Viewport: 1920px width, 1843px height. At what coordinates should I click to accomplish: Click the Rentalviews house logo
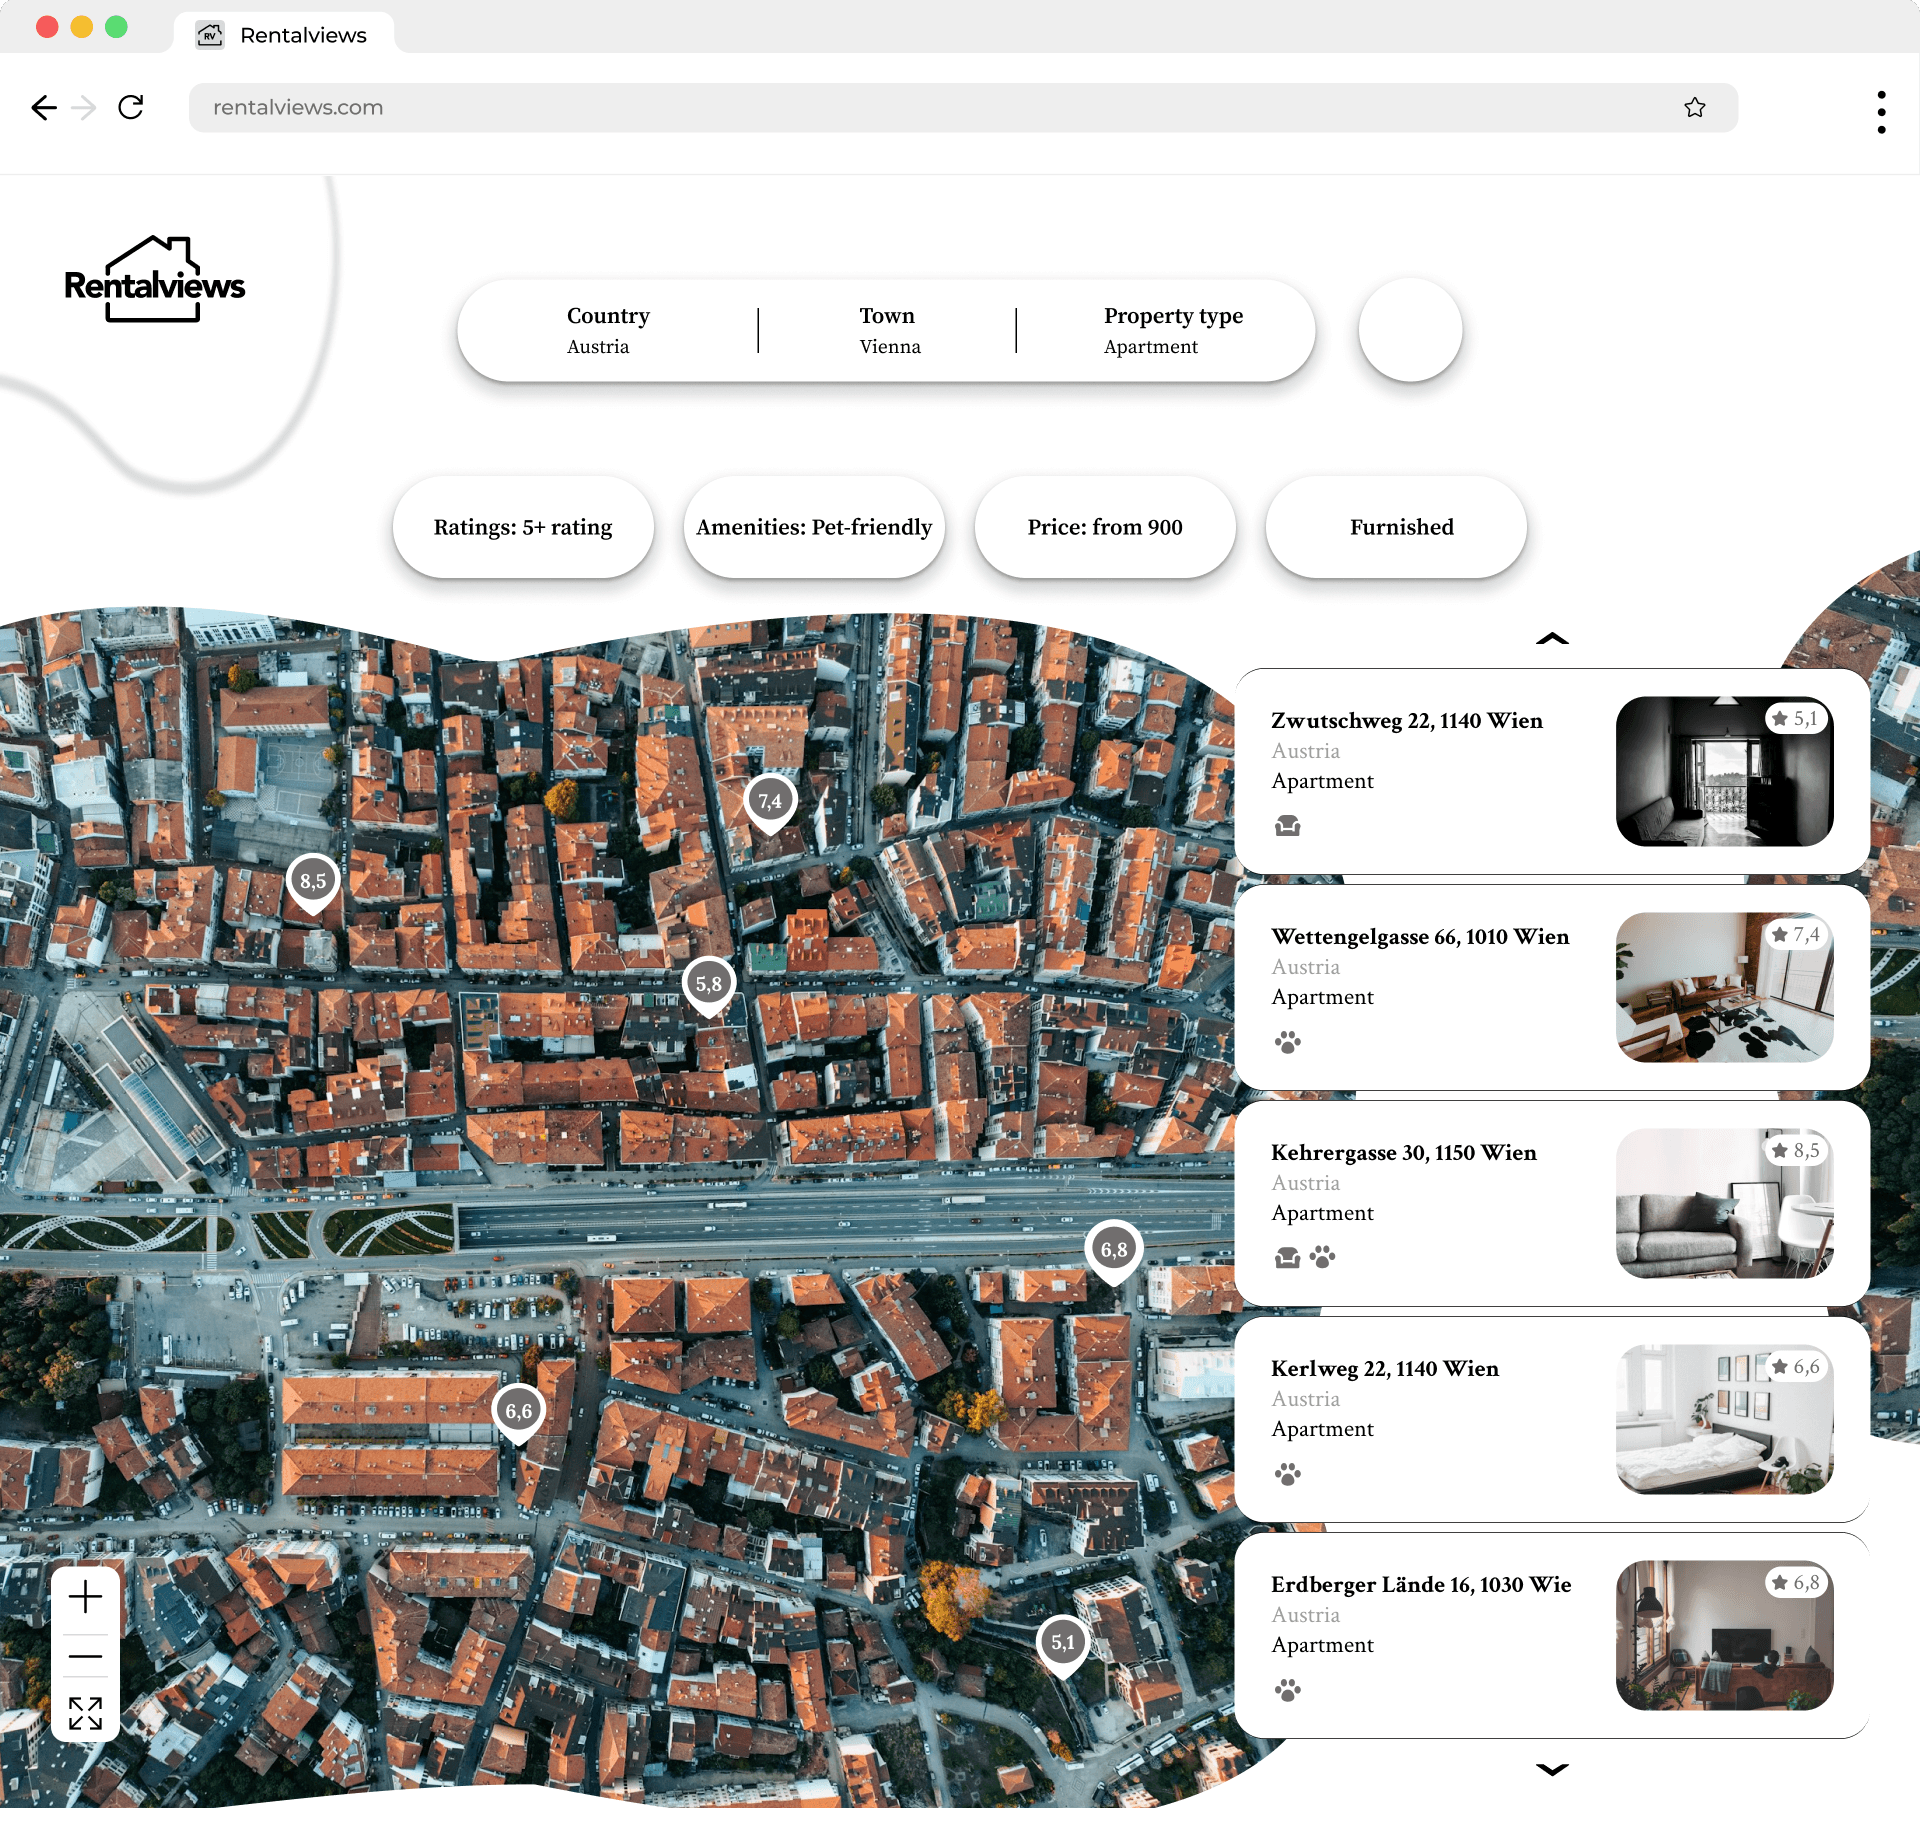[154, 280]
